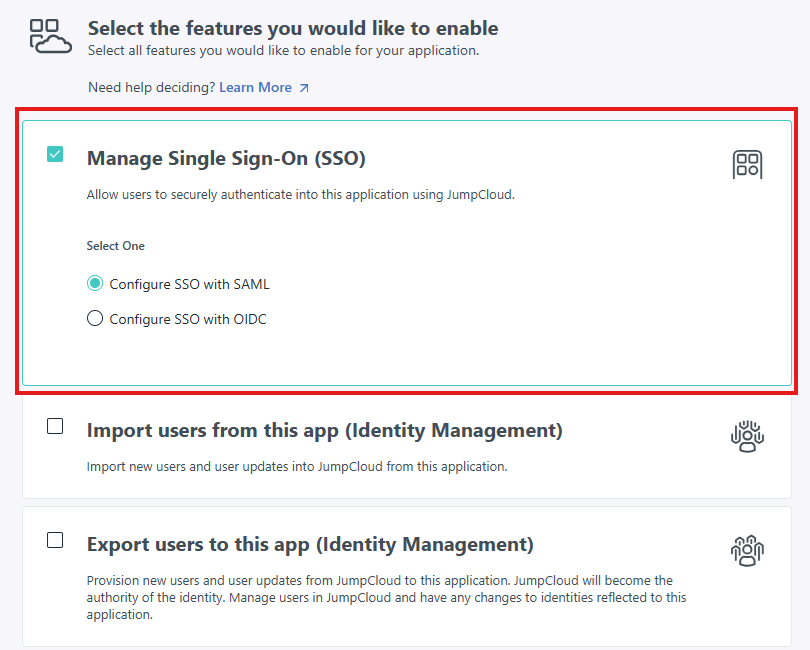Click the Import users description text
Viewport: 810px width, 650px height.
297,467
